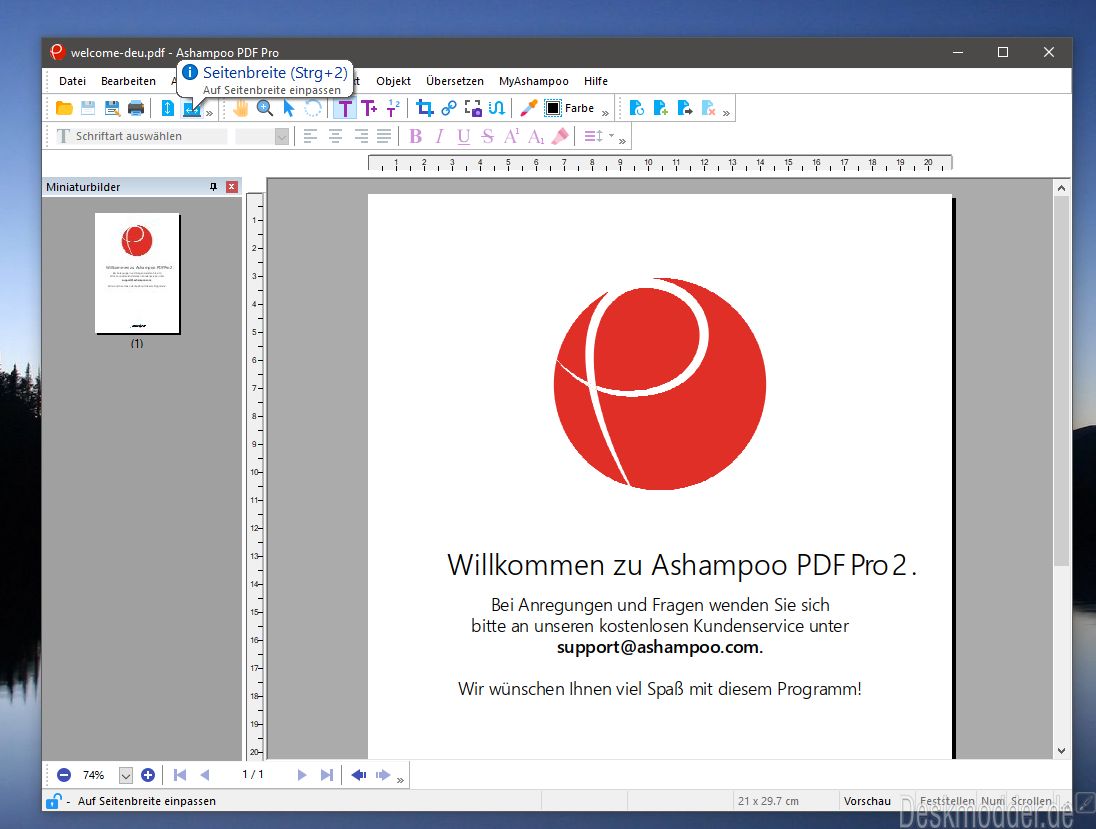Toggle Superscript formatting

click(x=512, y=136)
